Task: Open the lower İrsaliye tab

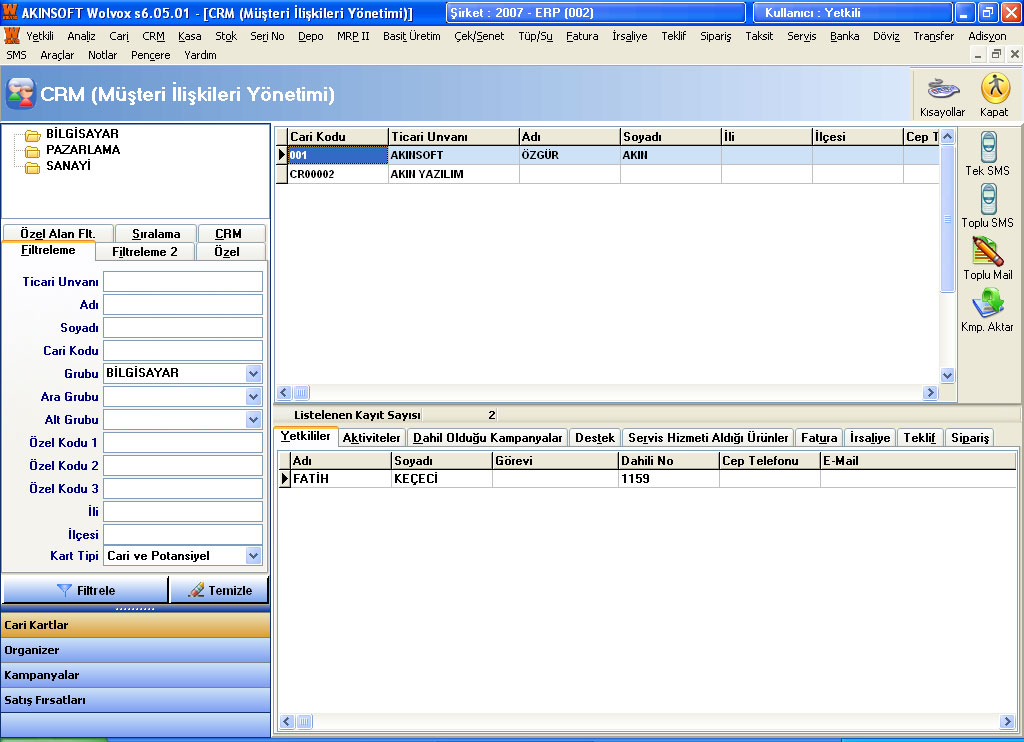Action: (x=870, y=438)
